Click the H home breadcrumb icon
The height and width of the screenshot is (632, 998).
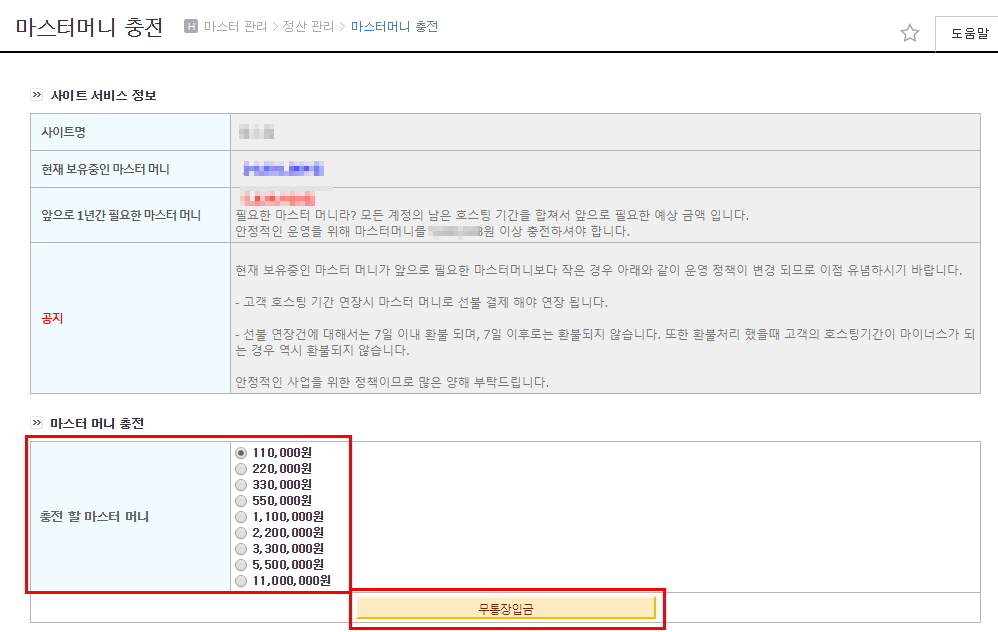pos(190,26)
